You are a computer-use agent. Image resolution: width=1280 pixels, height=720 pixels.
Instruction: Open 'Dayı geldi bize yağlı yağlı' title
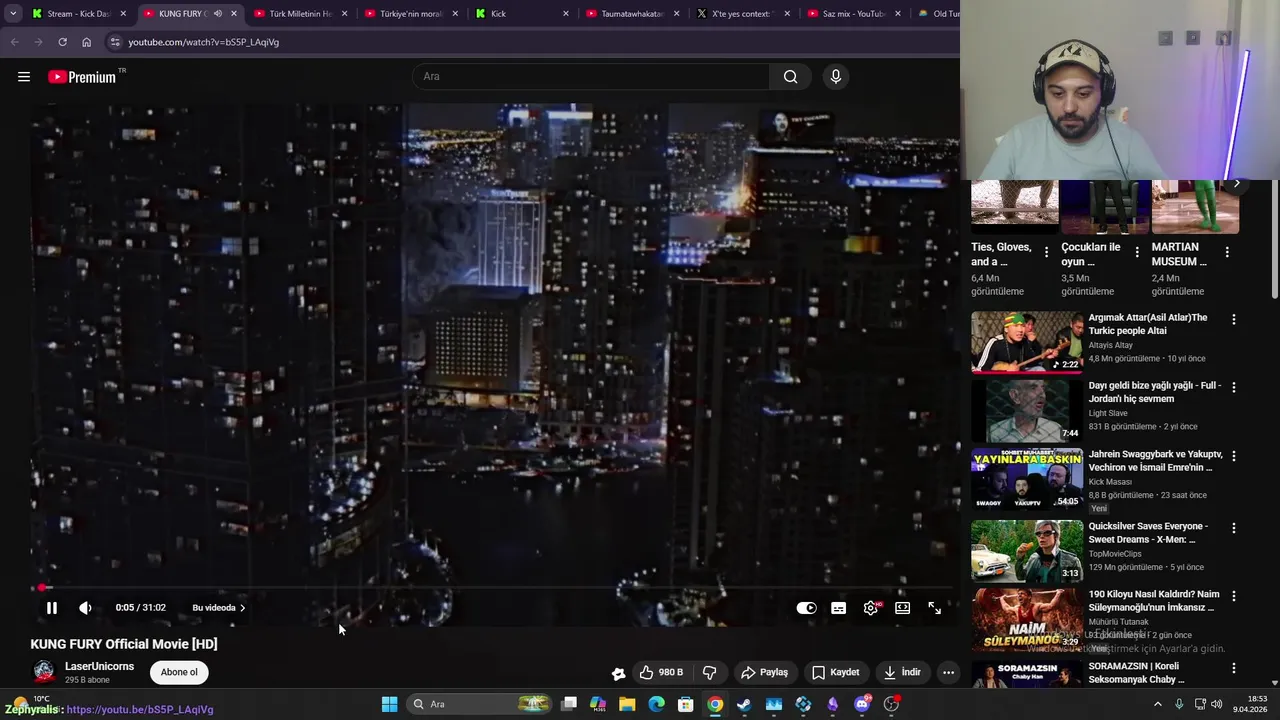pyautogui.click(x=1155, y=392)
